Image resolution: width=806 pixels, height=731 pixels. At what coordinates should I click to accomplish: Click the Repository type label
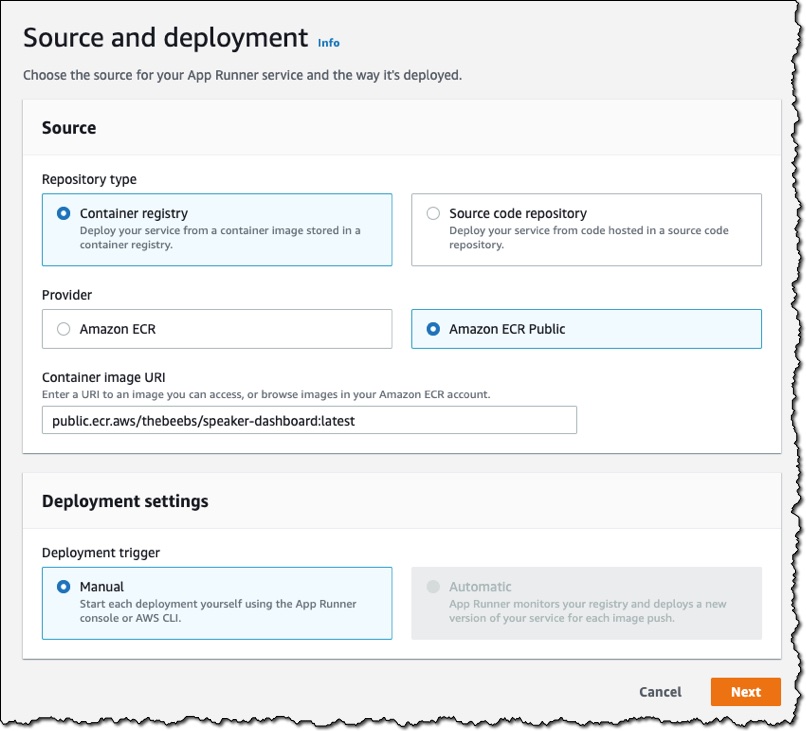pyautogui.click(x=89, y=179)
